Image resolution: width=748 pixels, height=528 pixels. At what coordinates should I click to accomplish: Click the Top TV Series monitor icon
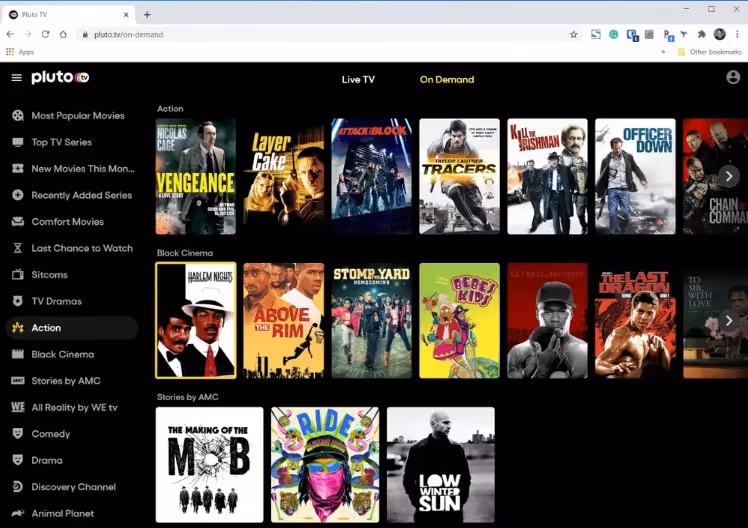click(18, 142)
